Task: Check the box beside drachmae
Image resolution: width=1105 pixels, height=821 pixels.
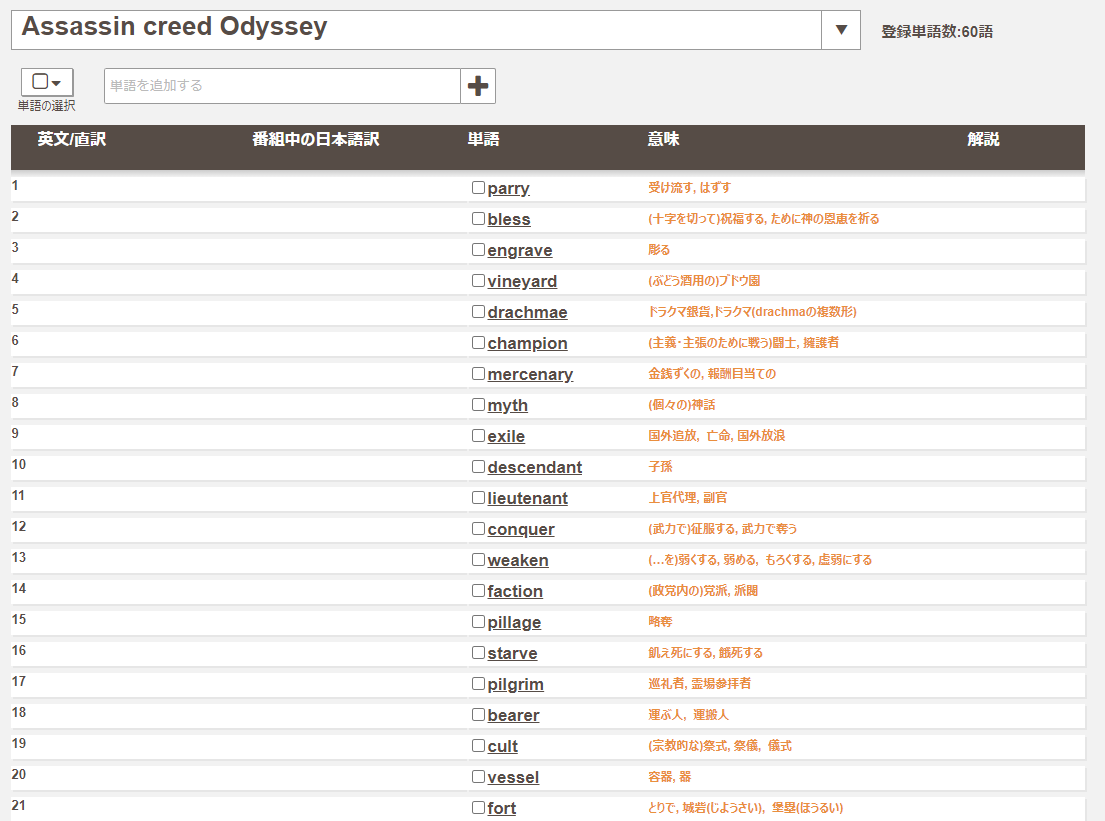Action: 479,311
